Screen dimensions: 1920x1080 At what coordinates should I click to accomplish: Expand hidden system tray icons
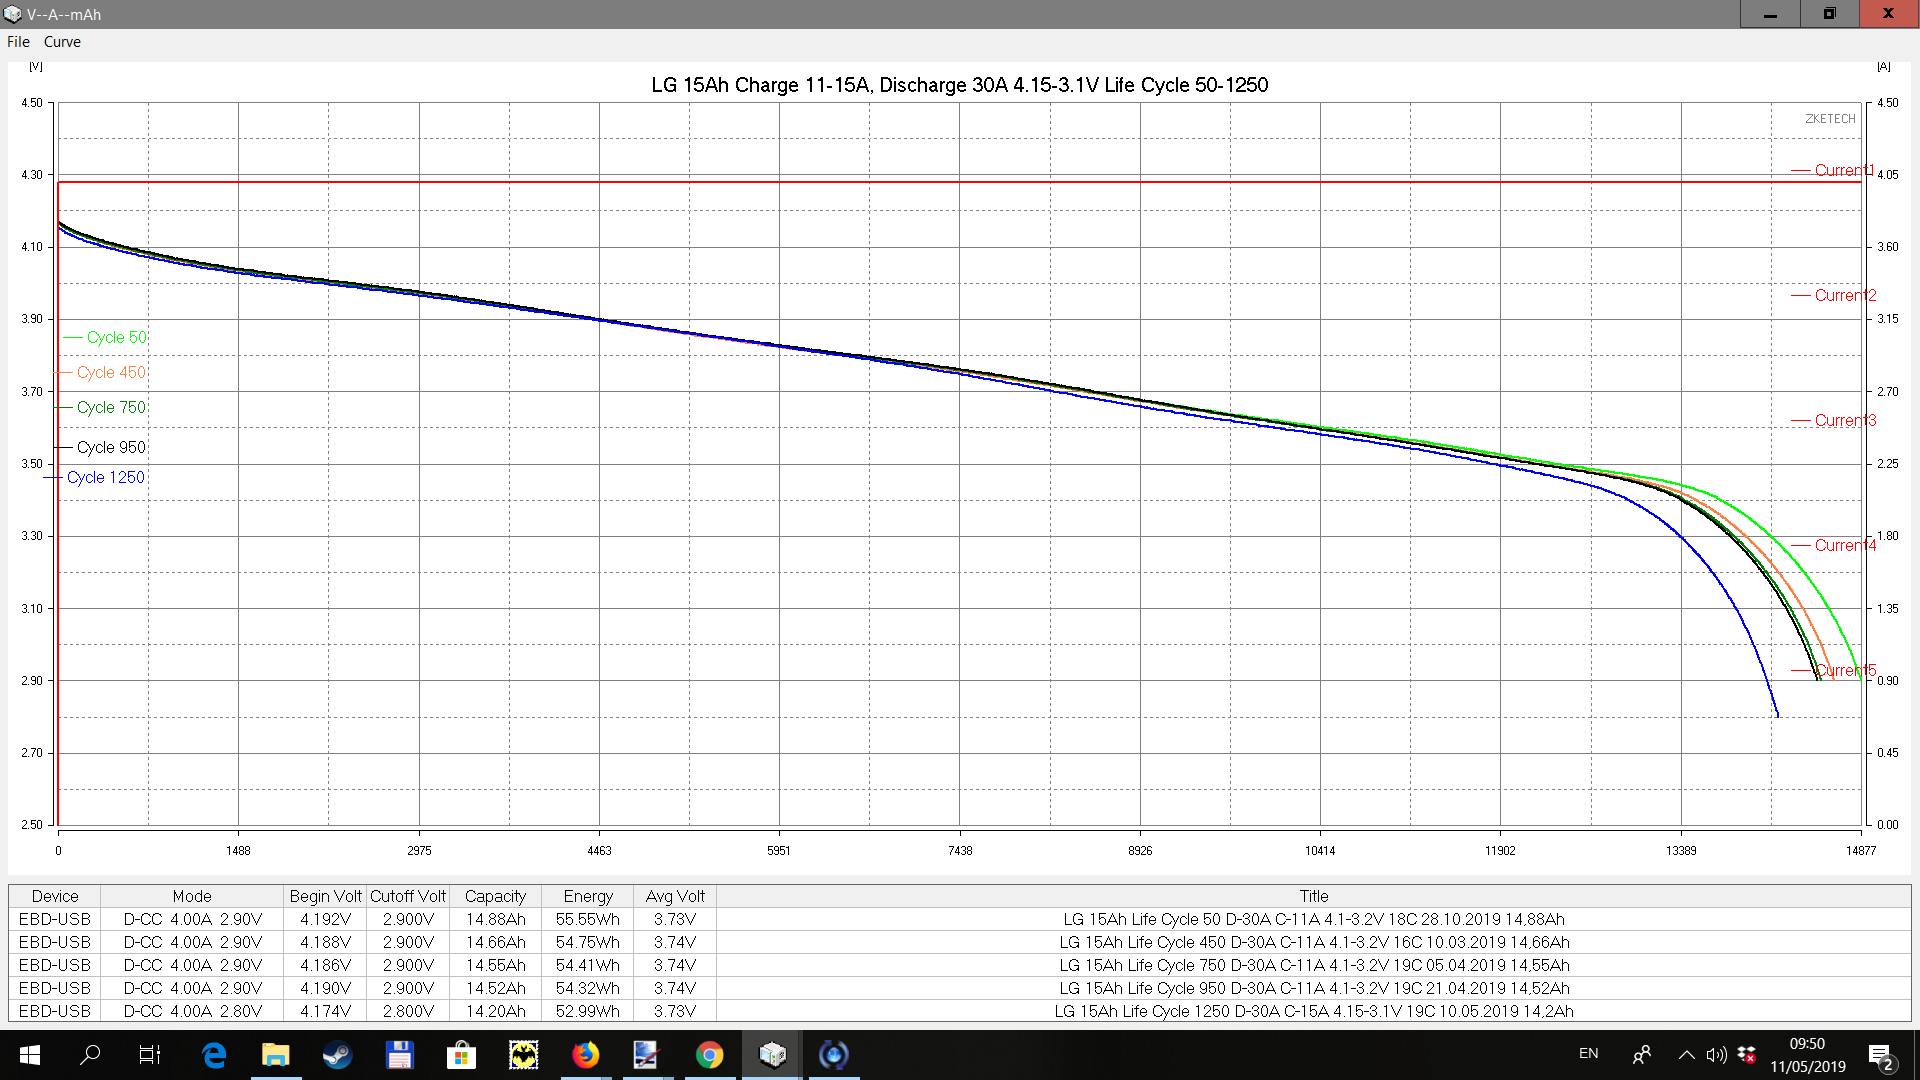pos(1686,1054)
